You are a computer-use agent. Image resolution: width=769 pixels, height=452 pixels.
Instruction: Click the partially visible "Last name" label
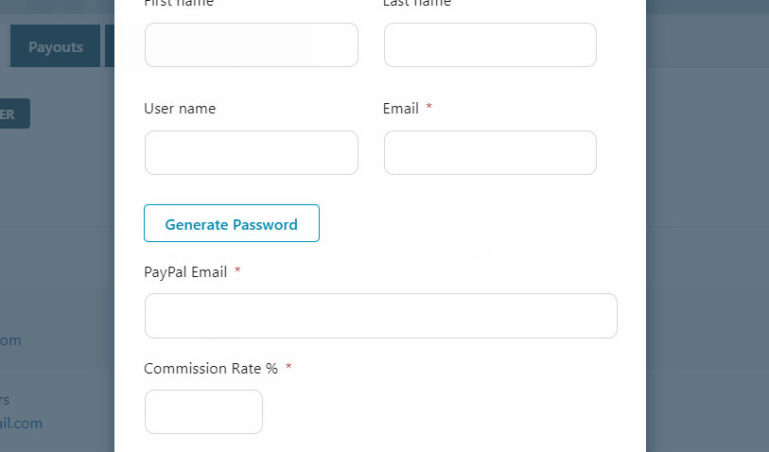click(417, 3)
